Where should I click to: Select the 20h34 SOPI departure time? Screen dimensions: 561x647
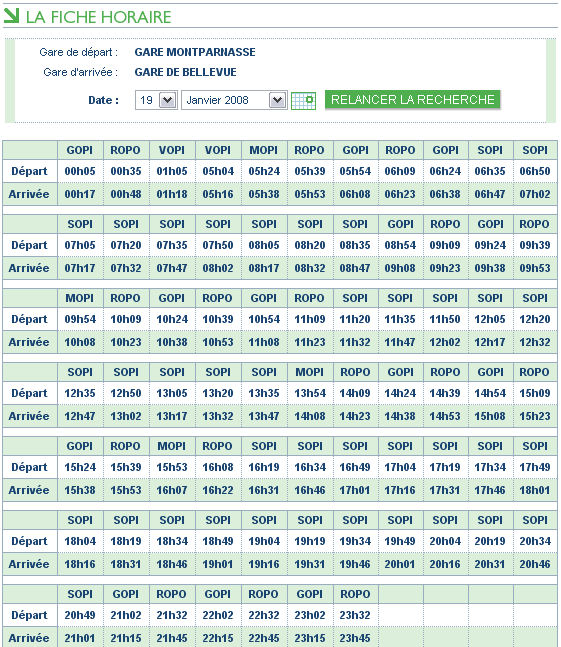535,541
